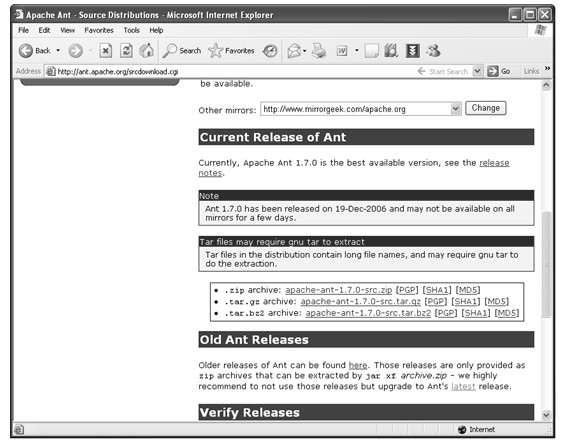This screenshot has width=563, height=443.
Task: Open SHA1 checksum for the tar.gz archive
Action: 465,301
